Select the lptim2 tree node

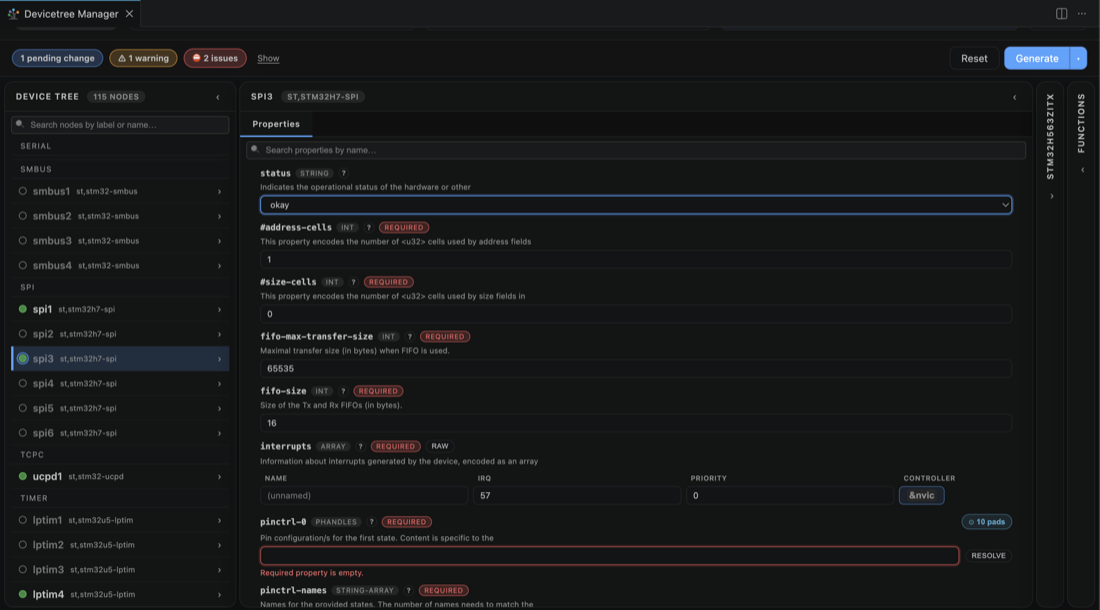coord(120,545)
